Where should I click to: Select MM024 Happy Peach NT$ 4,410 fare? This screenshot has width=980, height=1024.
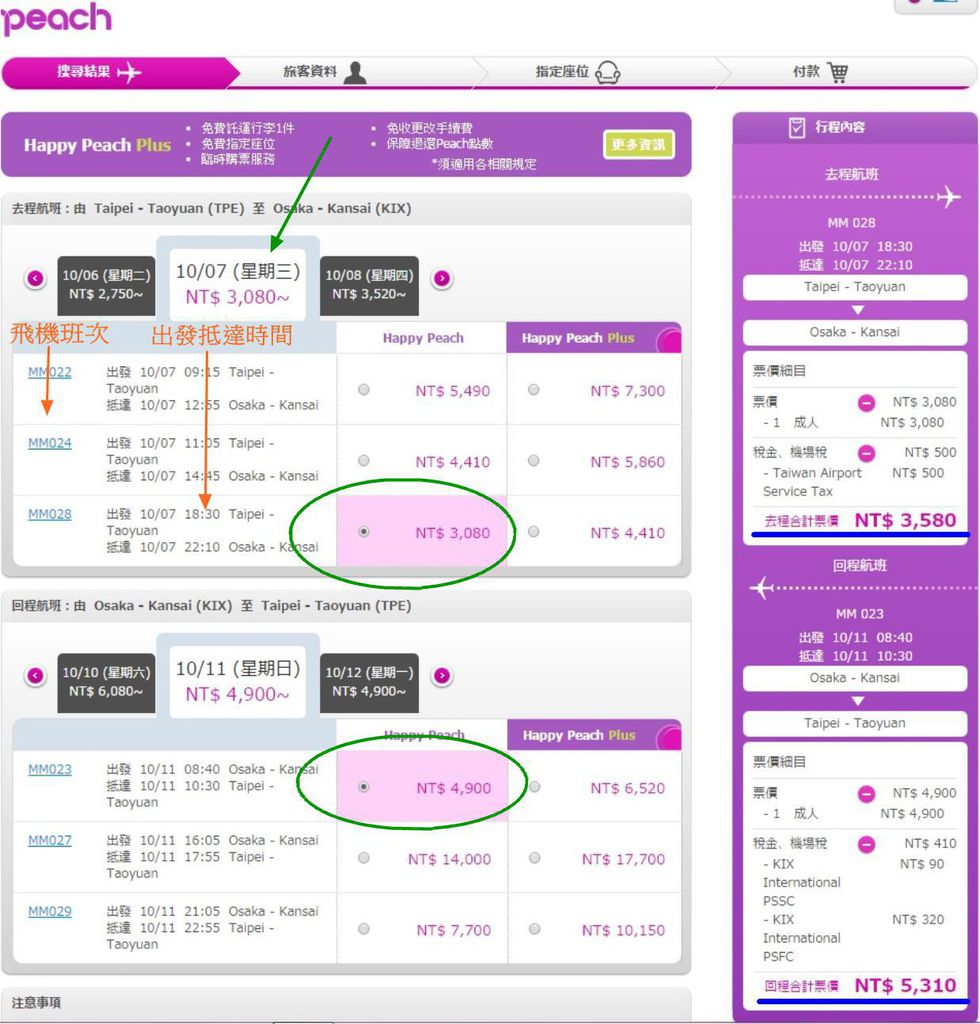(364, 461)
